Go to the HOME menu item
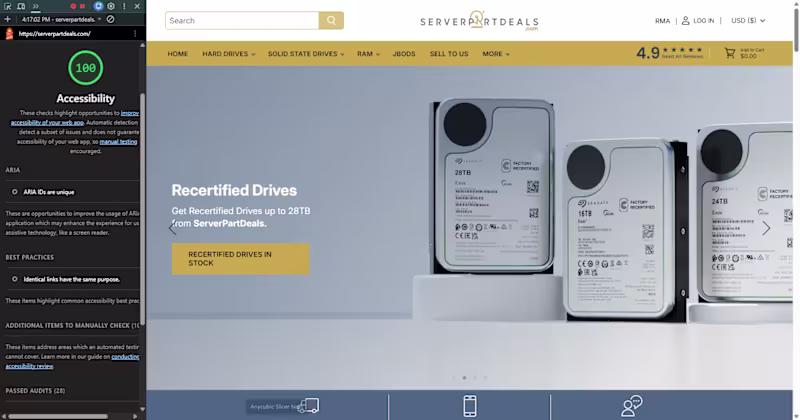The width and height of the screenshot is (800, 420). [x=178, y=54]
